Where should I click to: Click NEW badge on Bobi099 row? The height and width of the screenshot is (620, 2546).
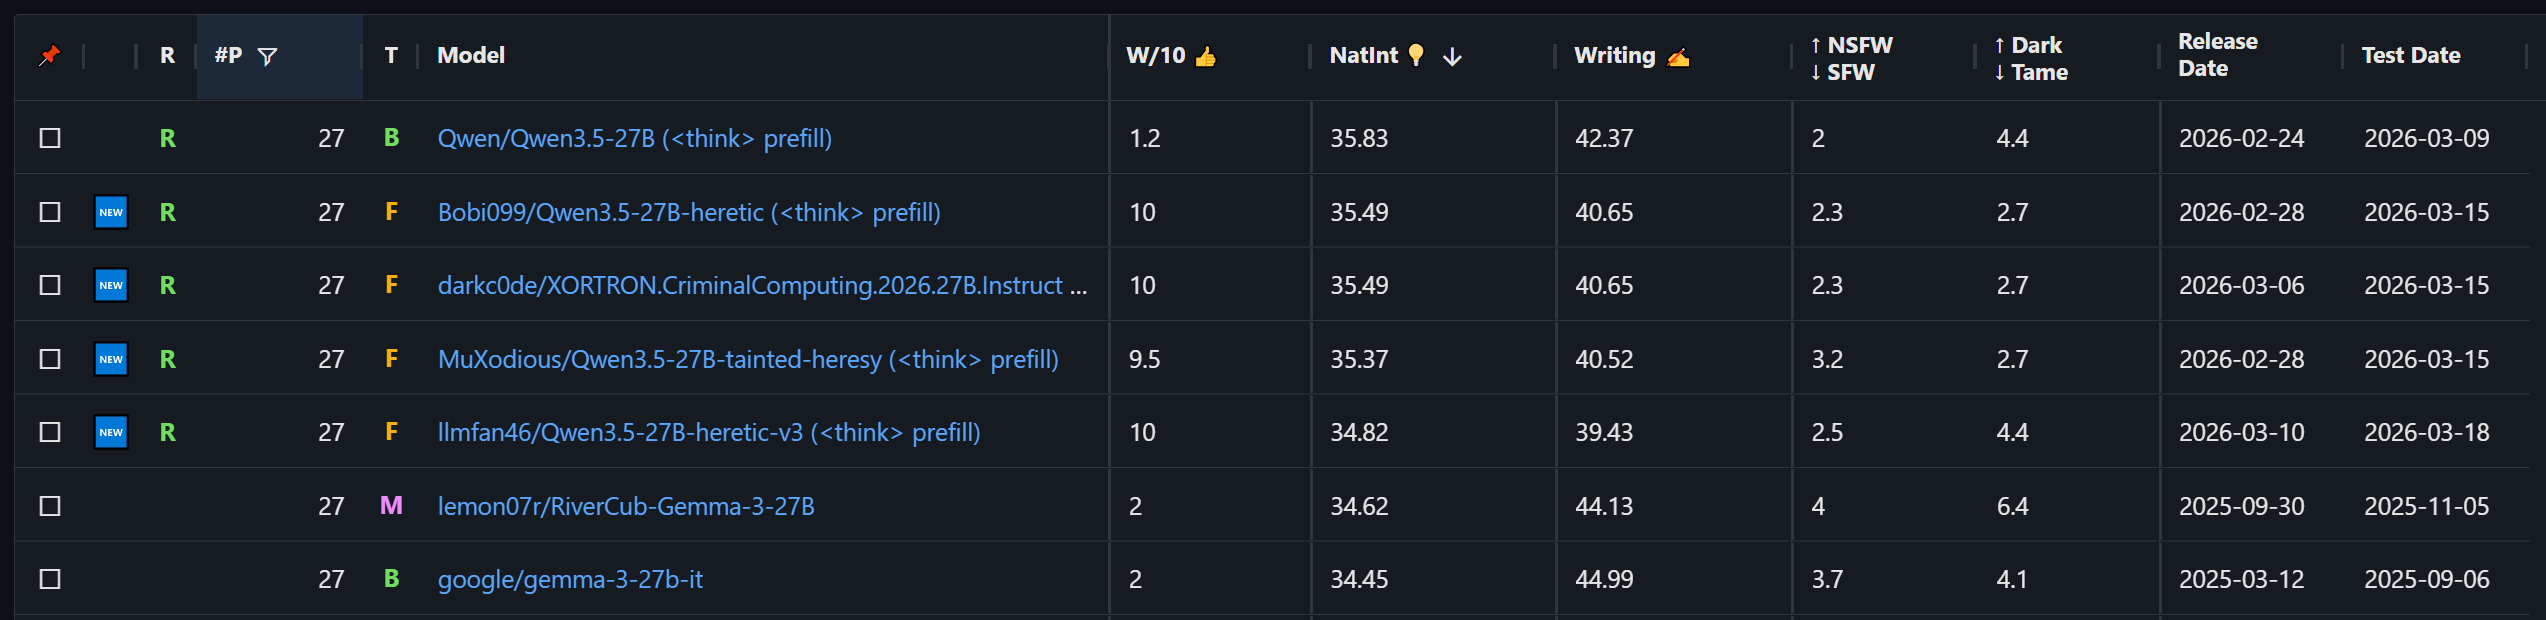click(111, 212)
